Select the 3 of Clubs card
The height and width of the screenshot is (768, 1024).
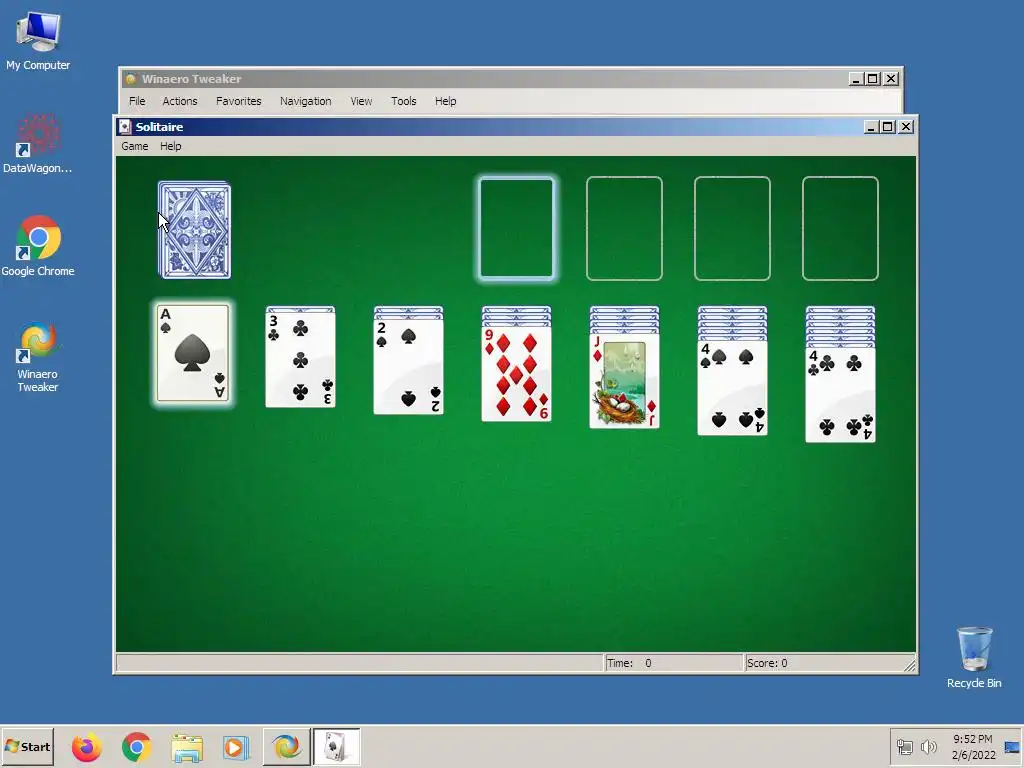300,359
